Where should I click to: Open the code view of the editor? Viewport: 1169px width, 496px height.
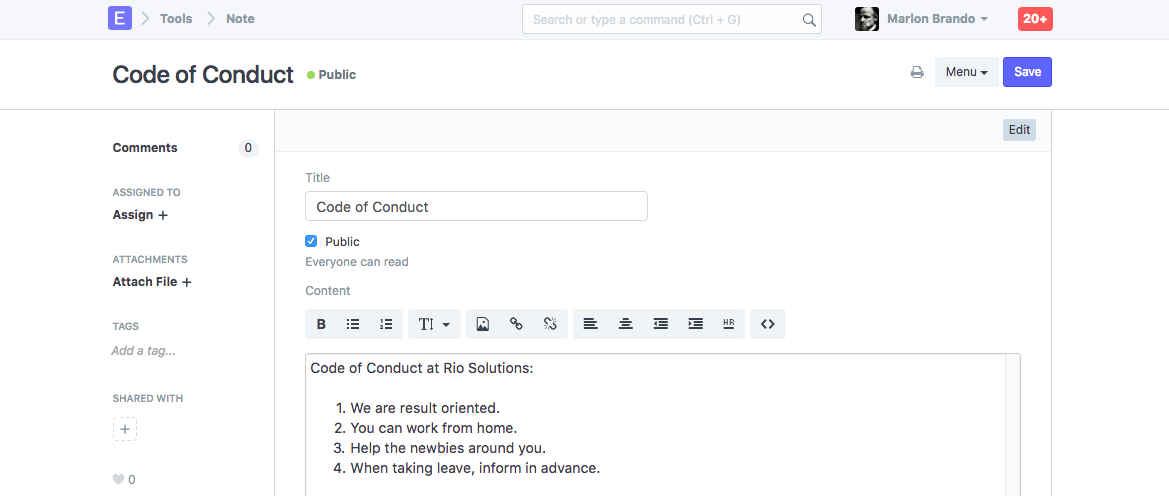pos(768,324)
